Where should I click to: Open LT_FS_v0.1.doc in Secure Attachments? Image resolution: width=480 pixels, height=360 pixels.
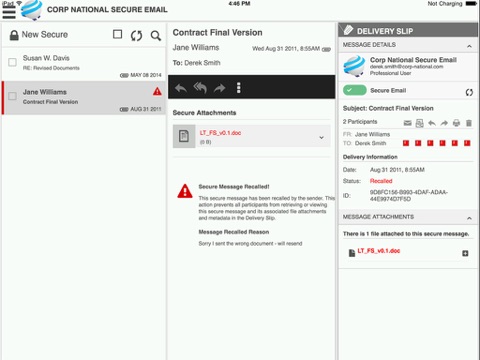tap(220, 133)
